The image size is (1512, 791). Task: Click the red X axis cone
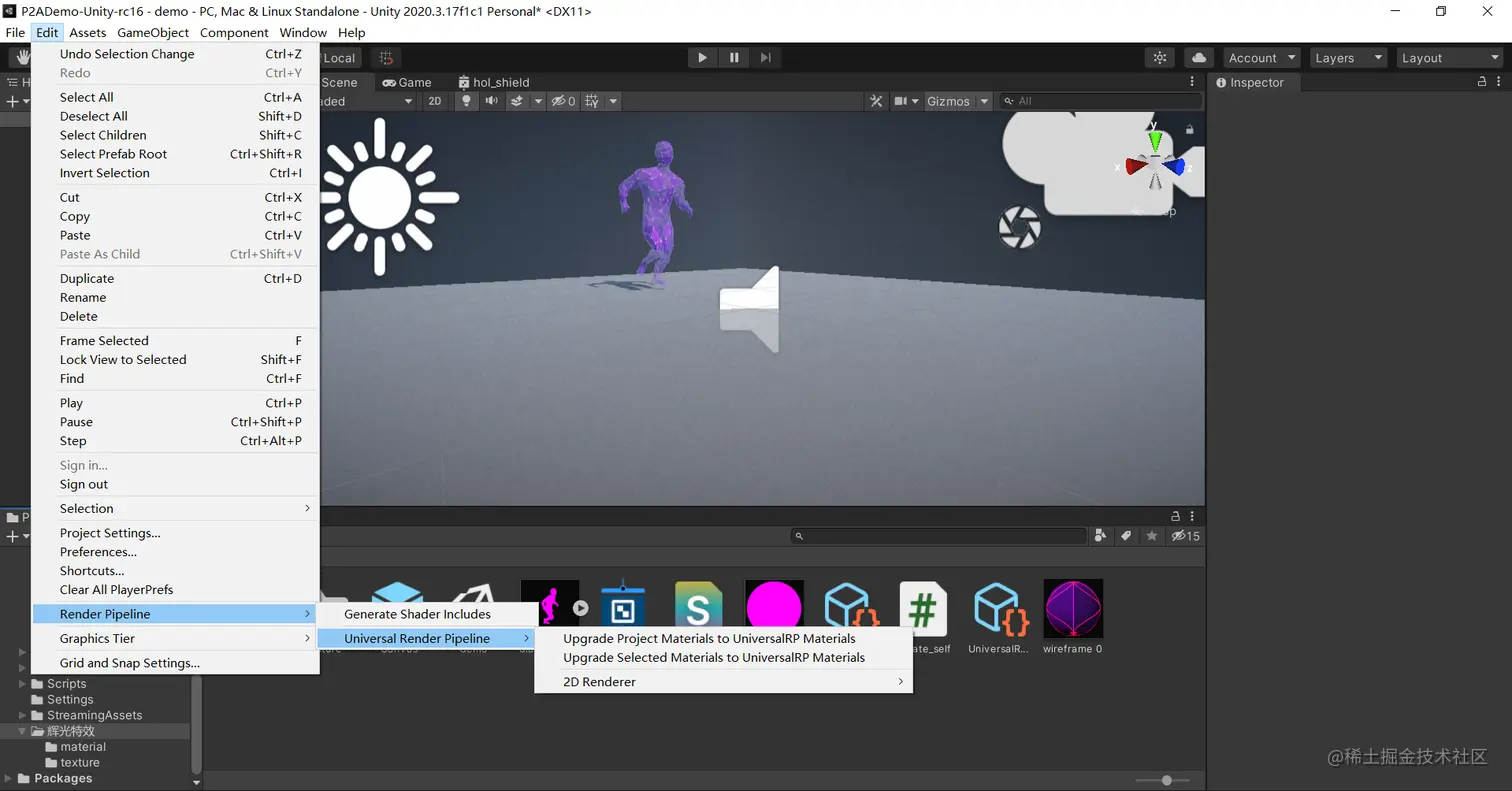1134,166
